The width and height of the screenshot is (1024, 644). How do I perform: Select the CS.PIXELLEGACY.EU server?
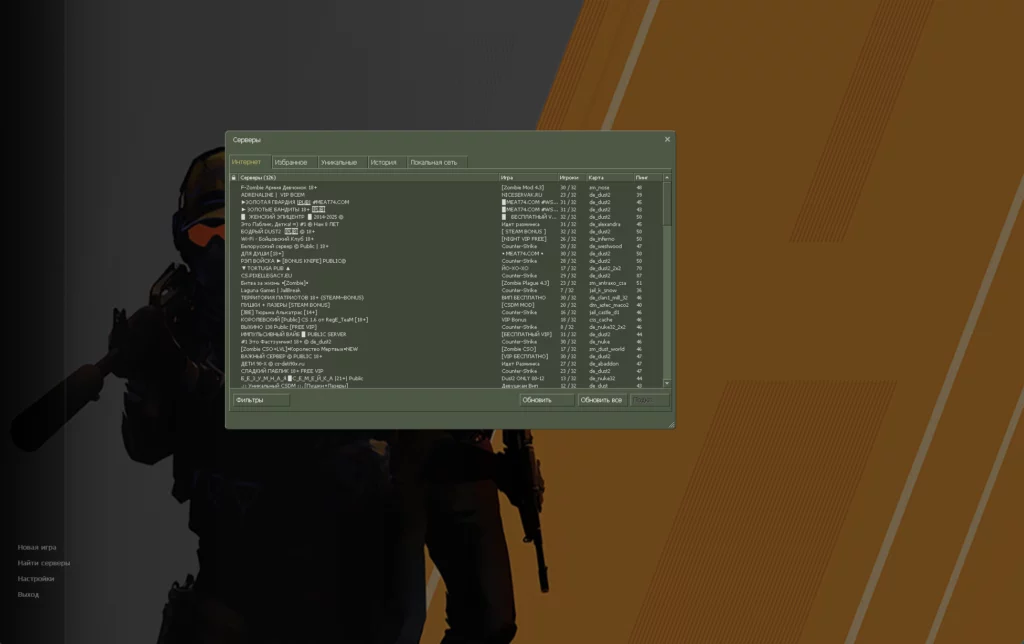[446, 276]
